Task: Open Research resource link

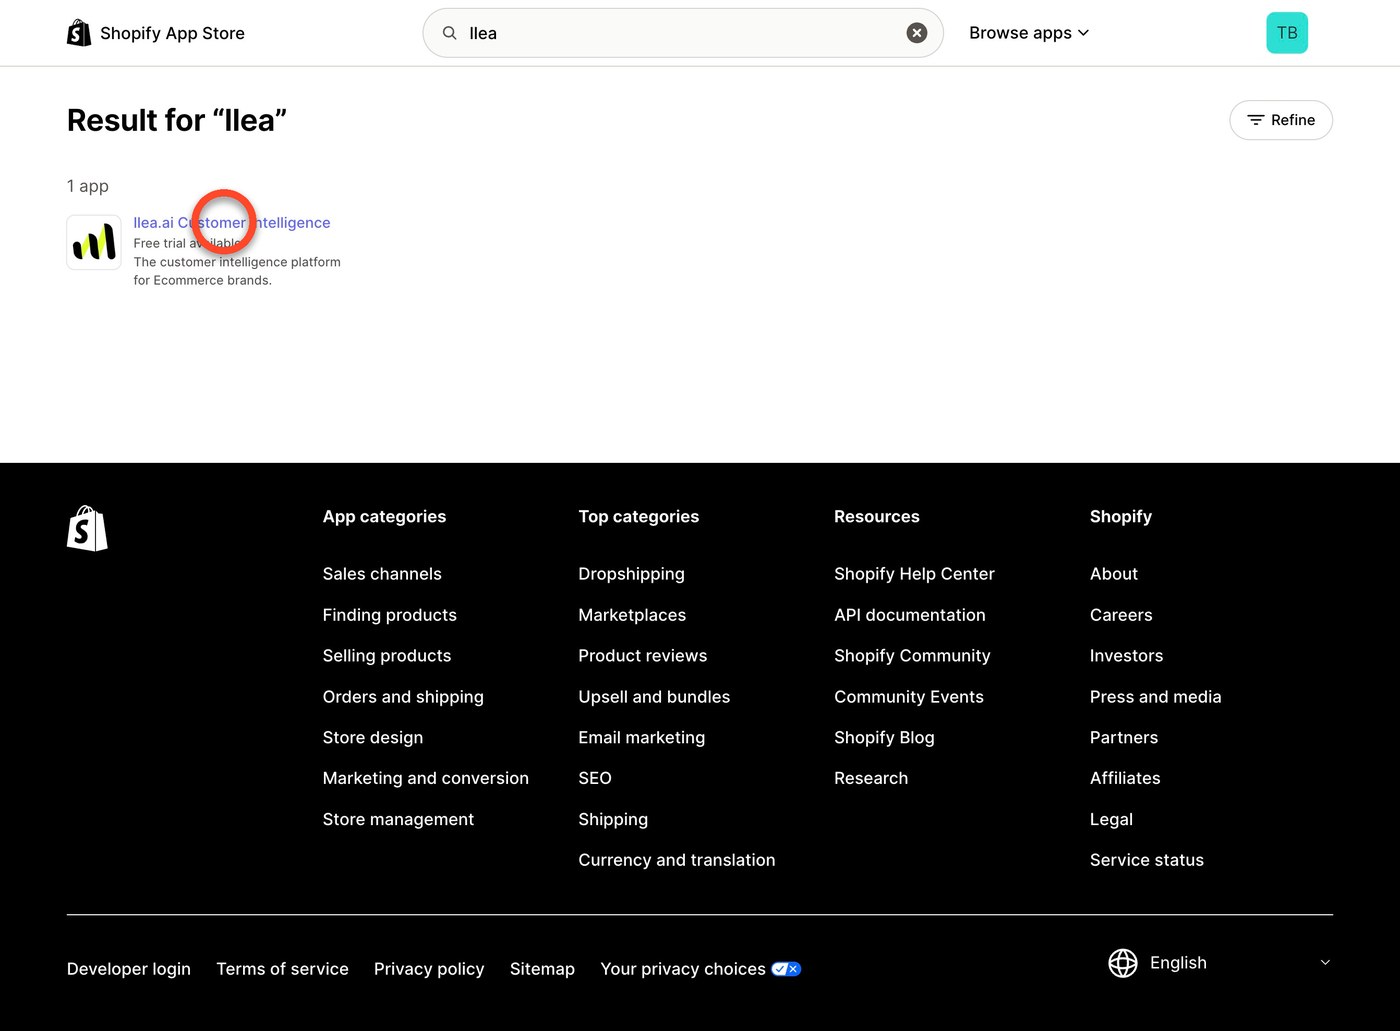Action: point(871,778)
